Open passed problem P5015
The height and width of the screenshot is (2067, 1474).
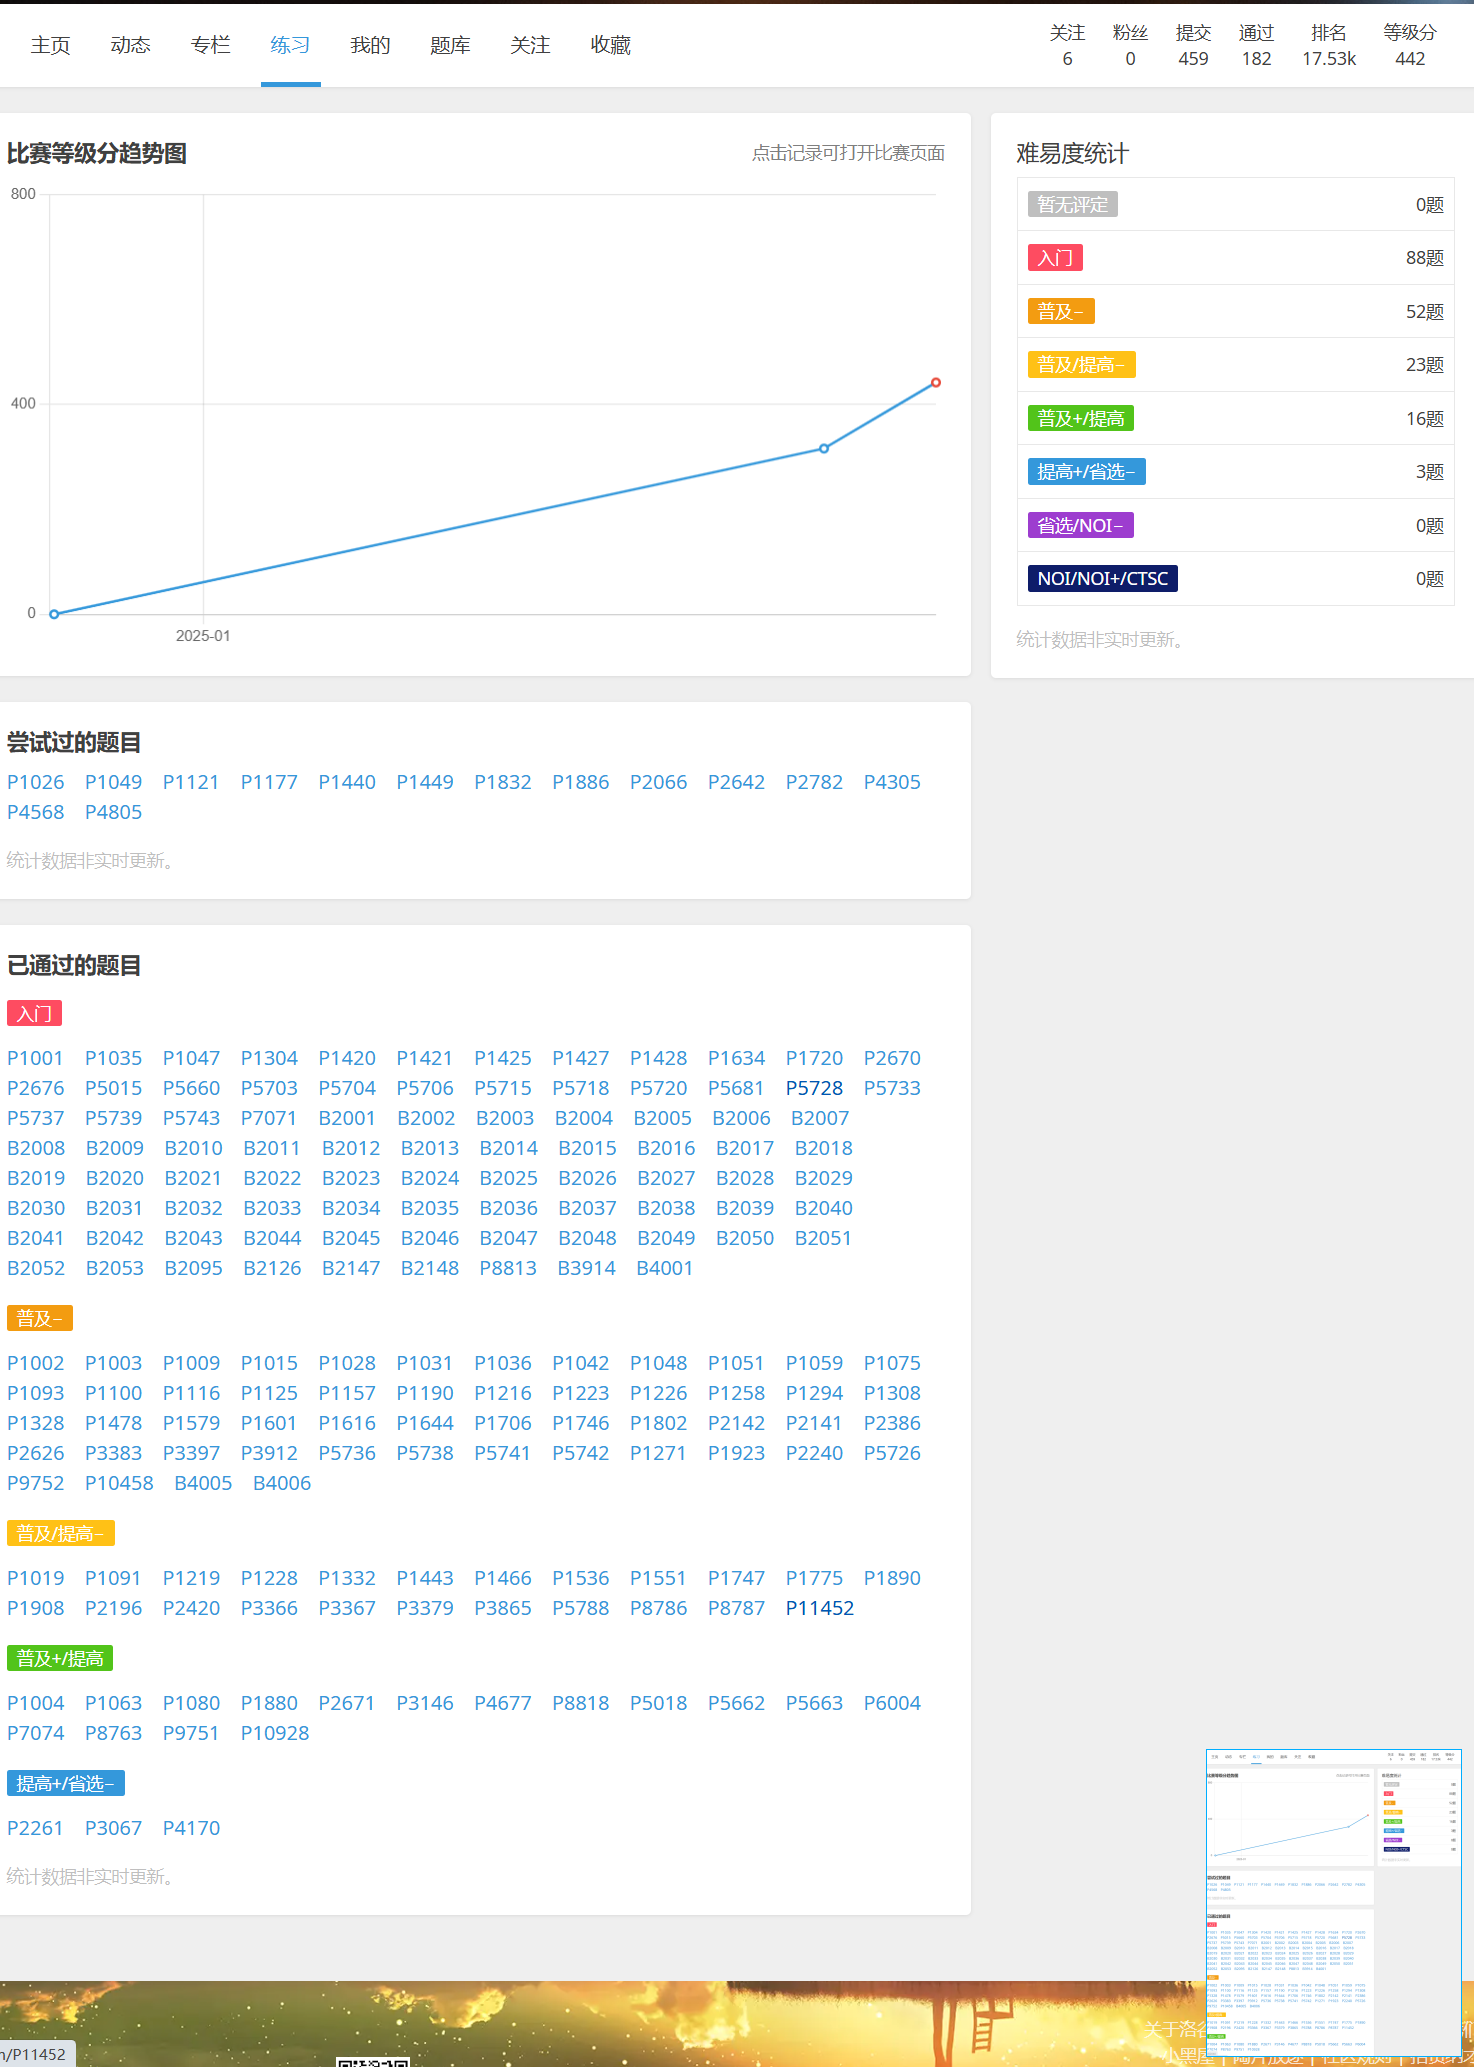114,1088
